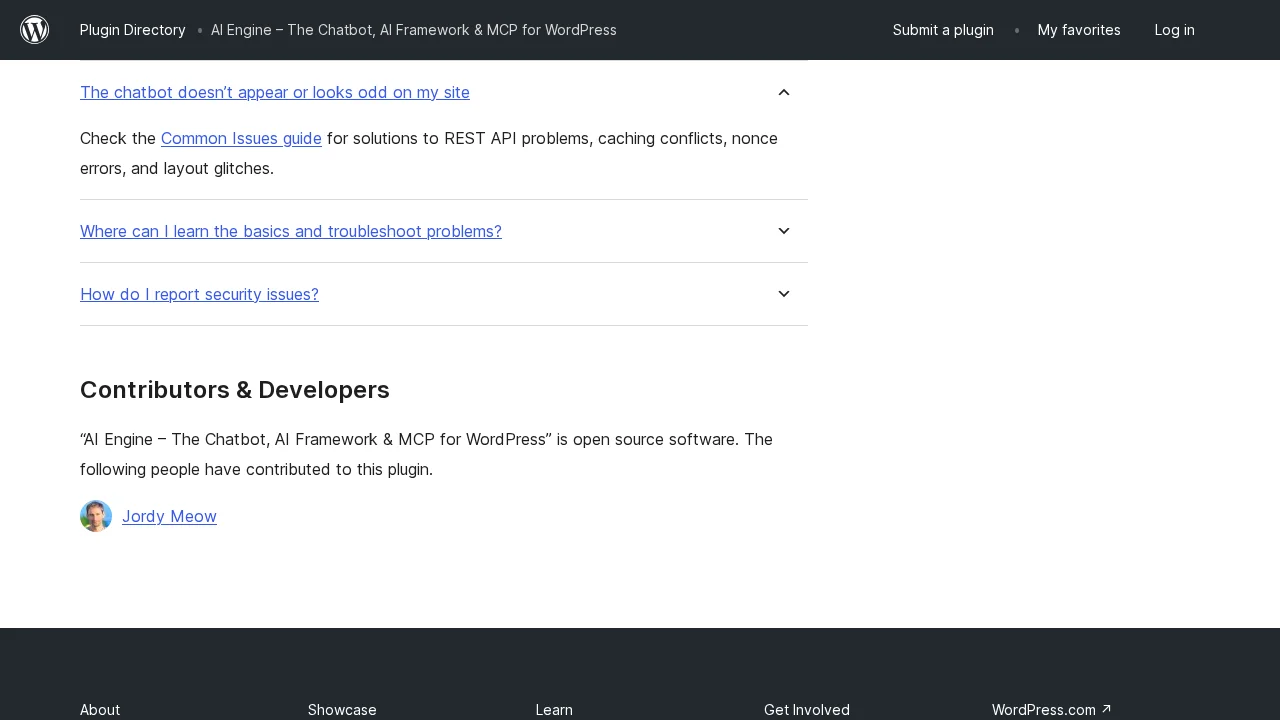Open the Get Involved footer link
This screenshot has height=720, width=1280.
click(x=806, y=709)
